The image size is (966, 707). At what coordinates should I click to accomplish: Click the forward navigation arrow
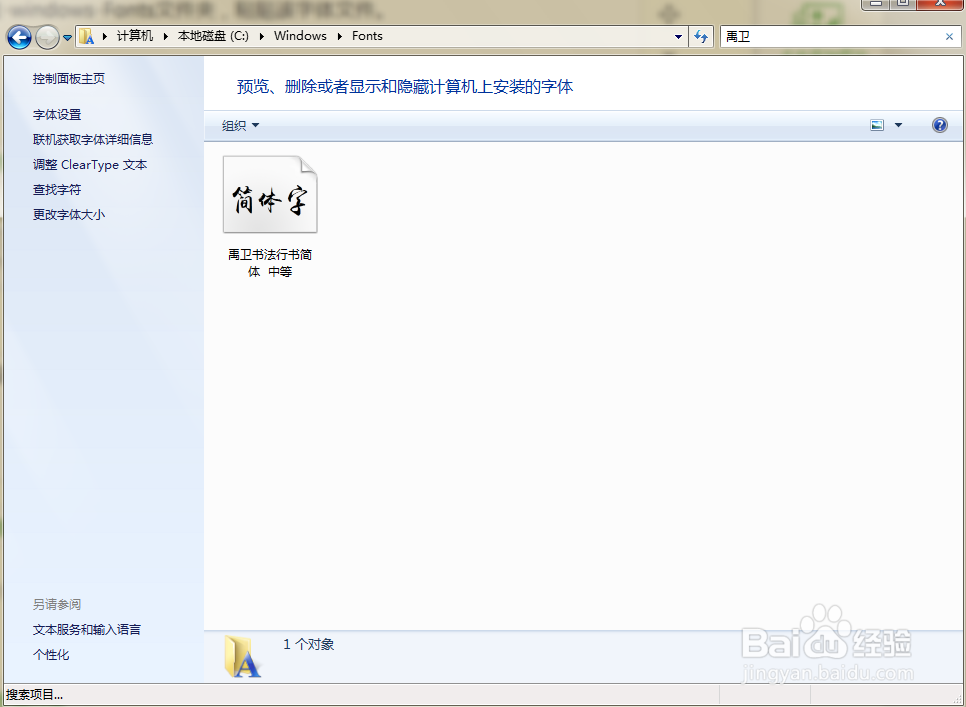pyautogui.click(x=46, y=37)
